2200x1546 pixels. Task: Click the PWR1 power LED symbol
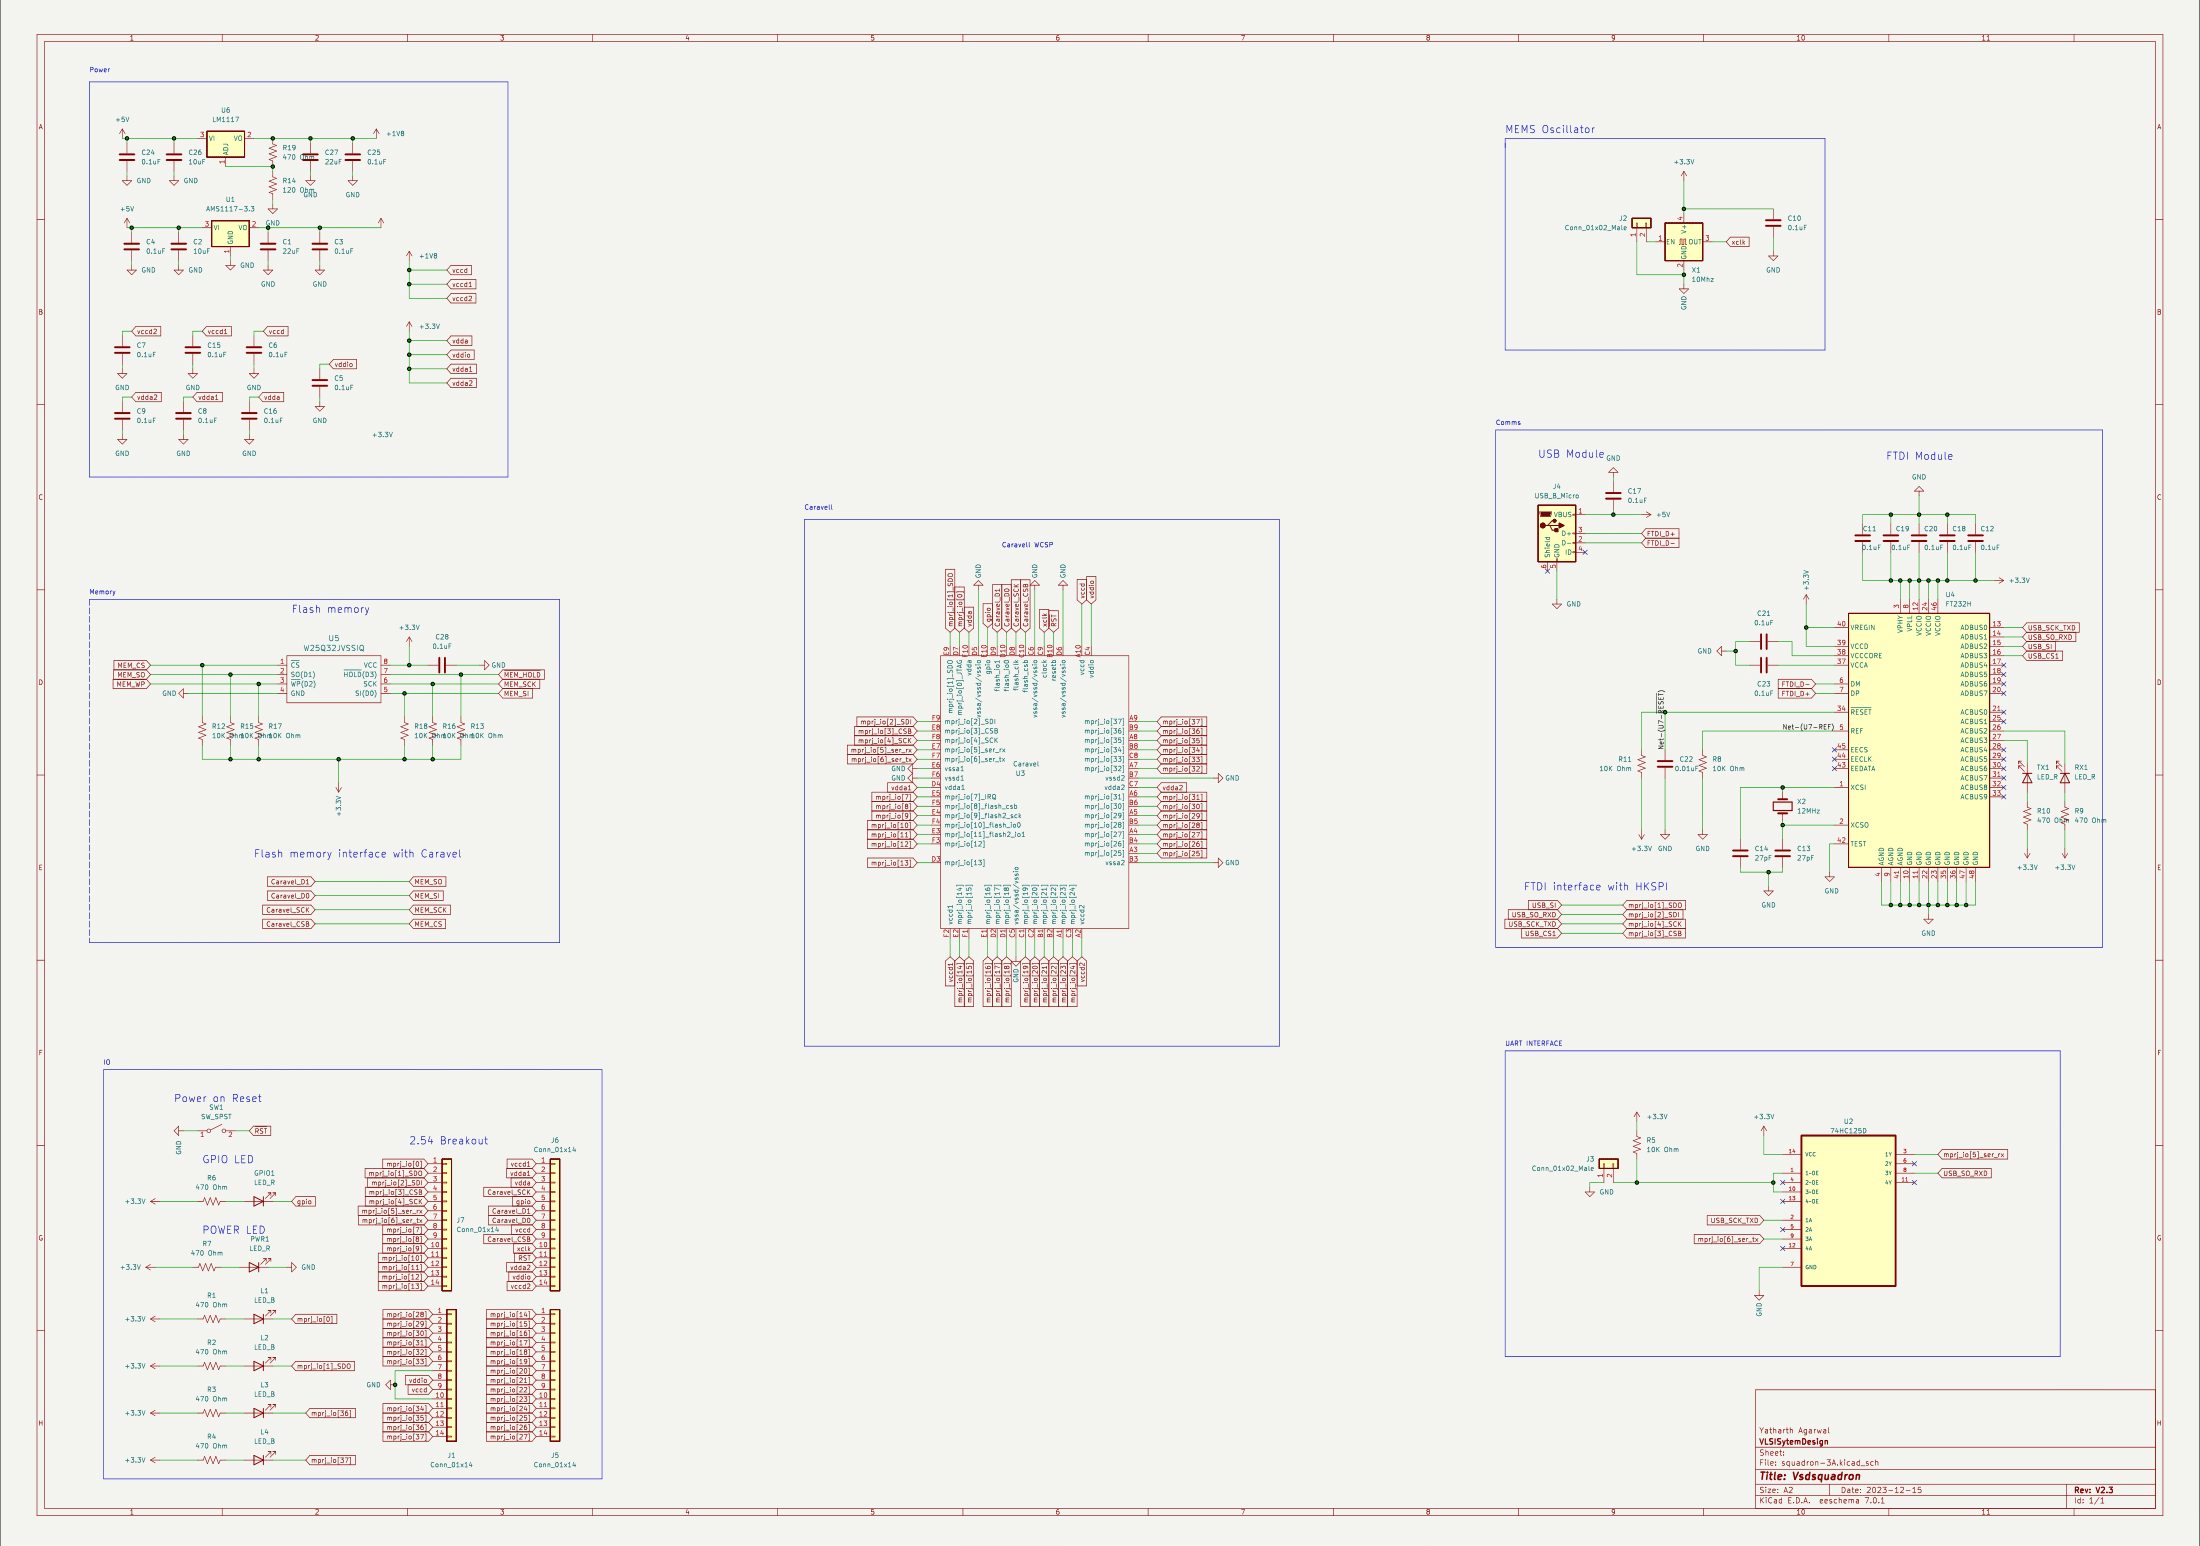[x=255, y=1267]
